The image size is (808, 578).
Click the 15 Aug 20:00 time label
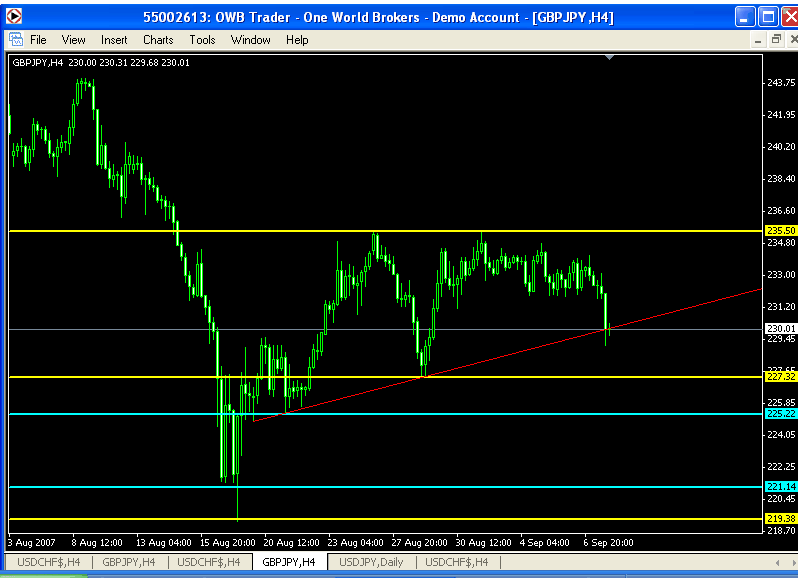(228, 542)
